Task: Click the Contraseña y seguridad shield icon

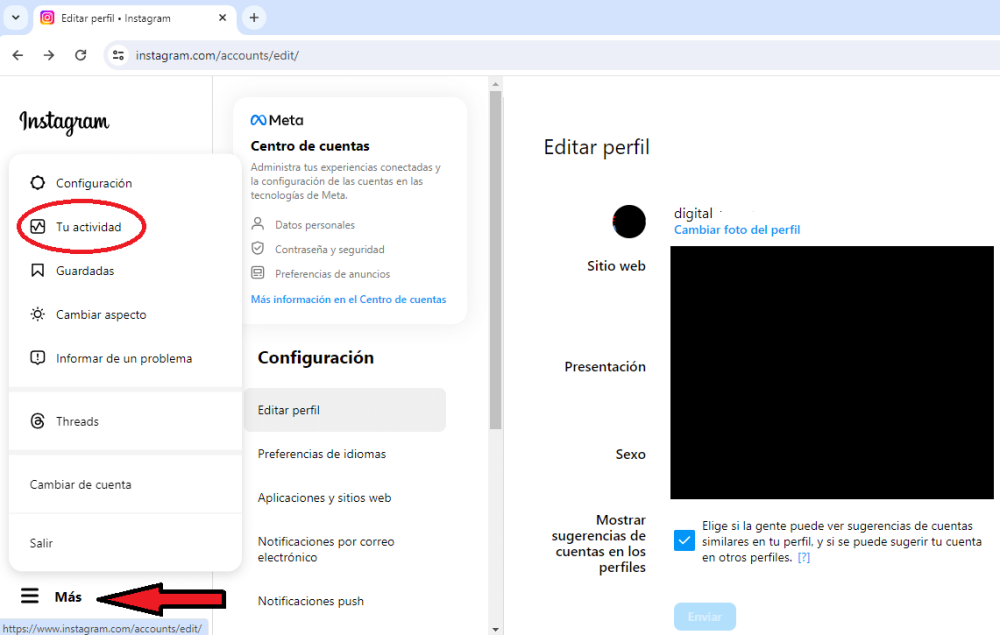Action: [258, 248]
